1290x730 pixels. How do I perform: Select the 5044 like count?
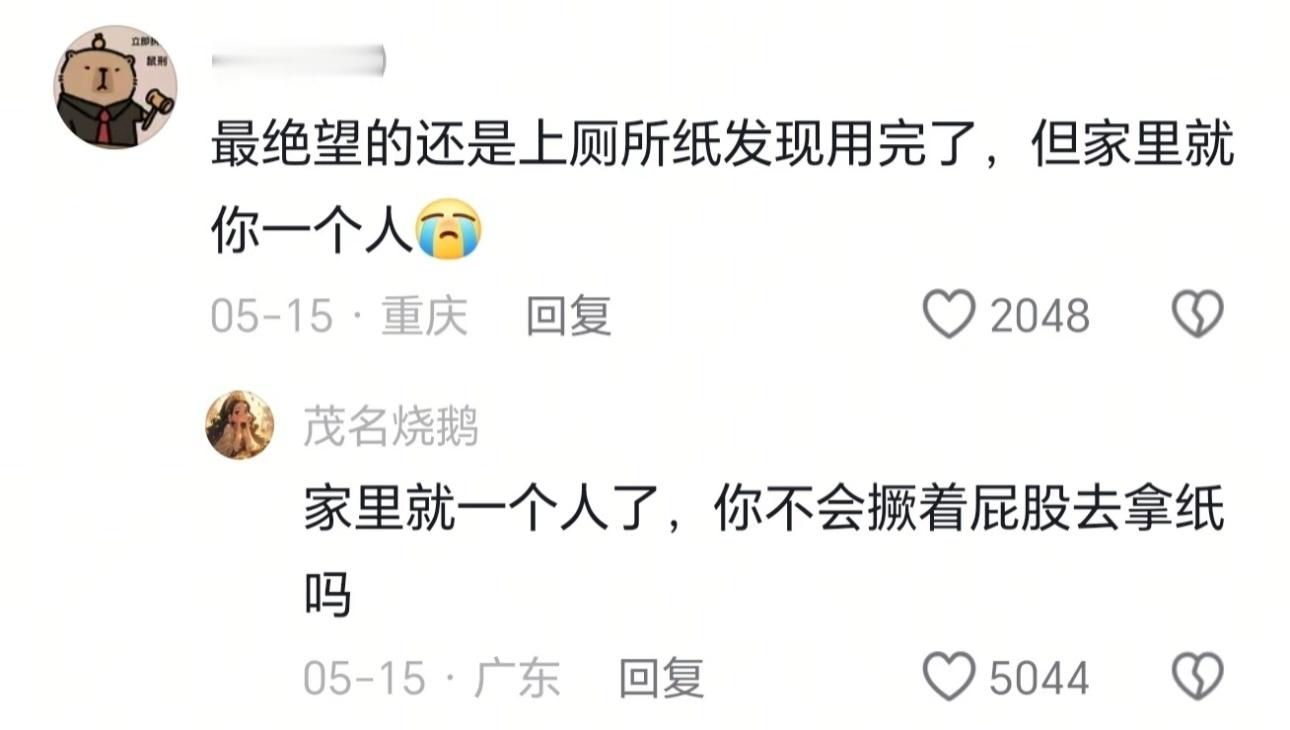click(1039, 679)
